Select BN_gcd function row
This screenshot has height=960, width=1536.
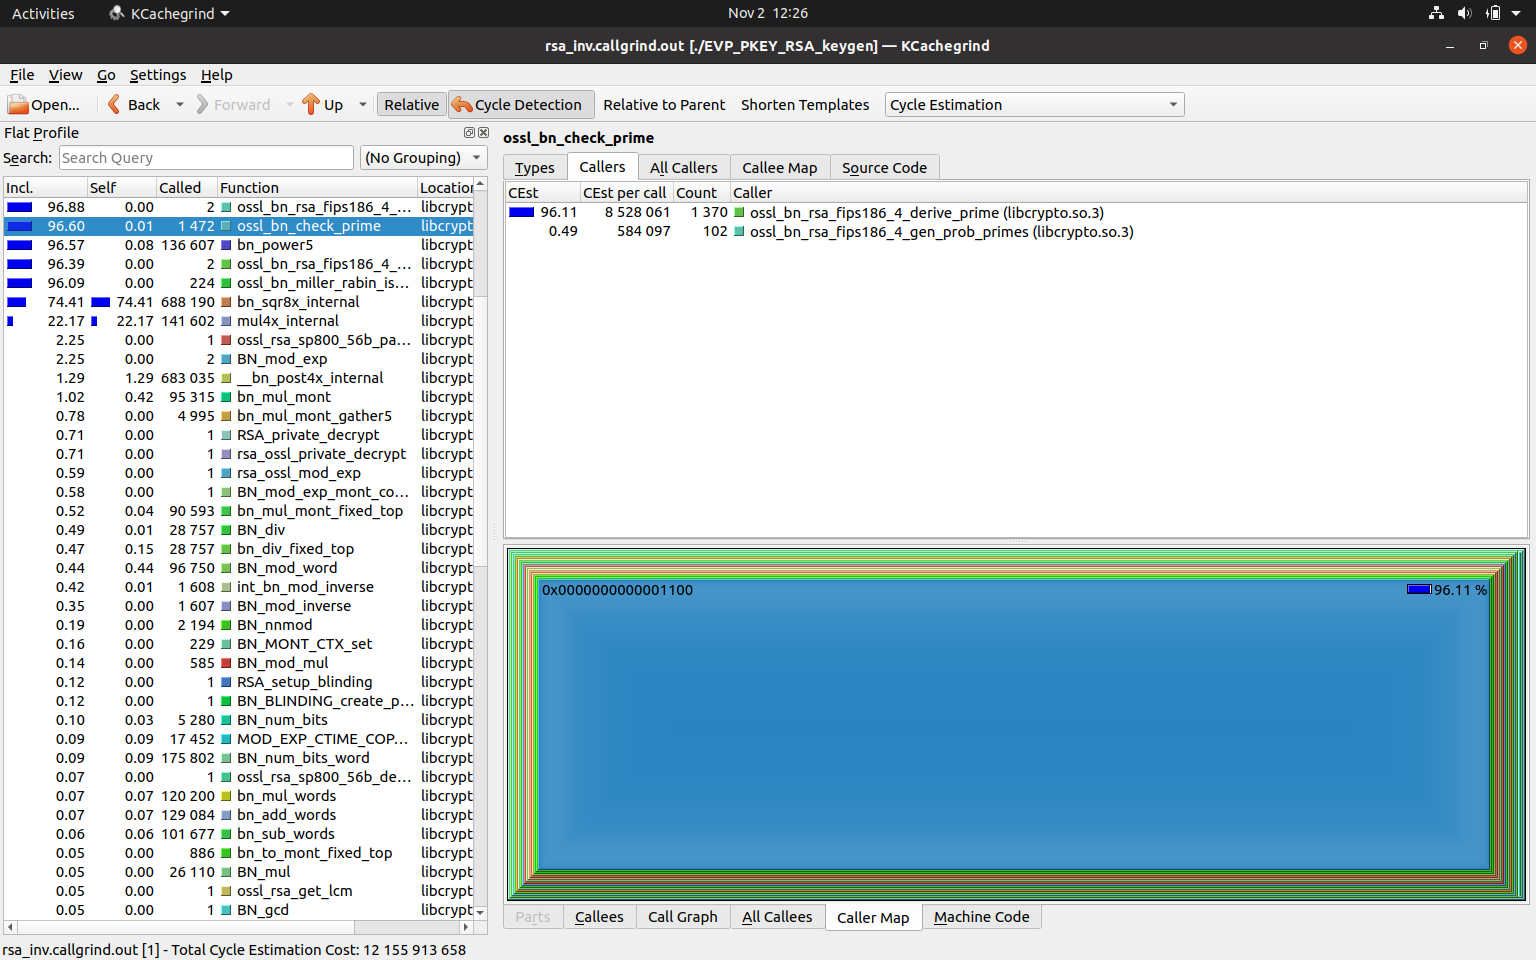pos(238,910)
